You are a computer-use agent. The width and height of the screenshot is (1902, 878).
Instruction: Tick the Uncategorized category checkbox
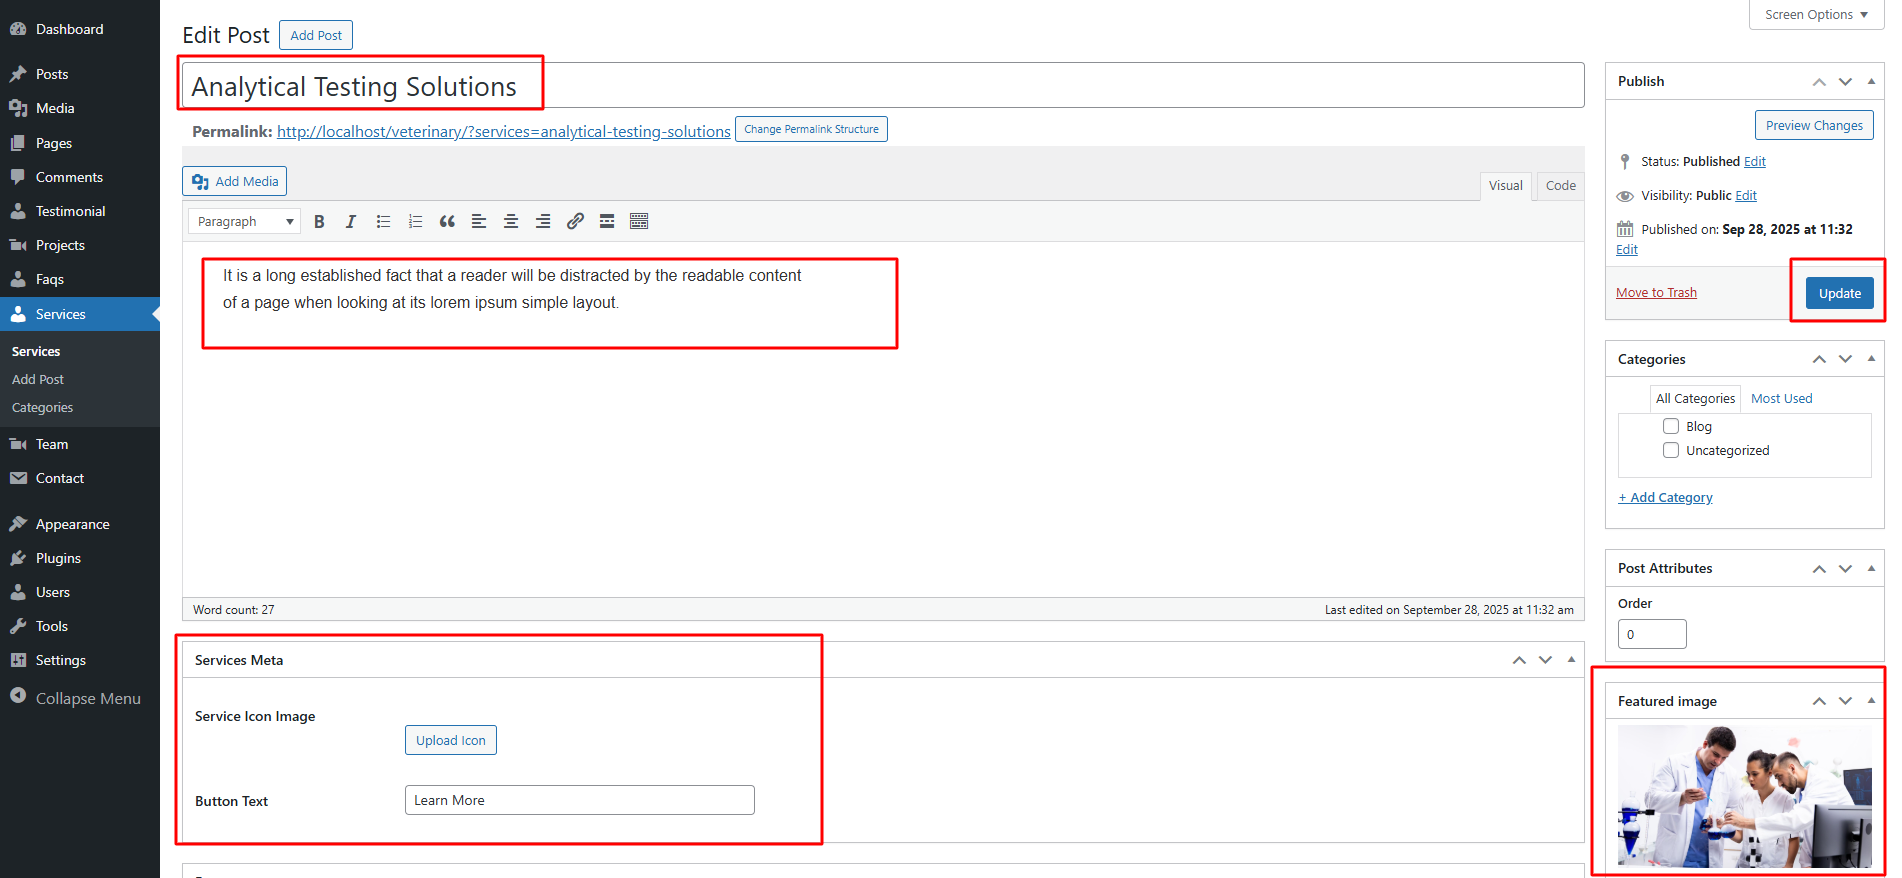click(x=1671, y=451)
